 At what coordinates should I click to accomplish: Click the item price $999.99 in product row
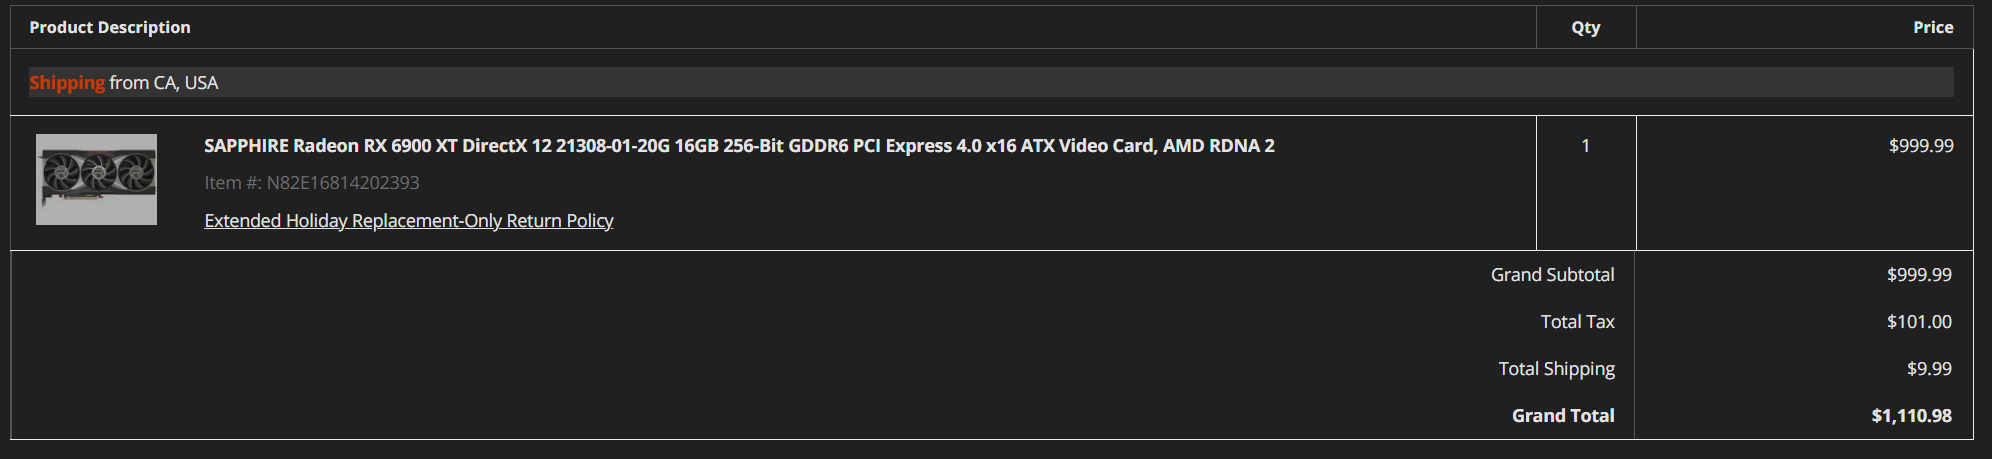[x=1920, y=146]
